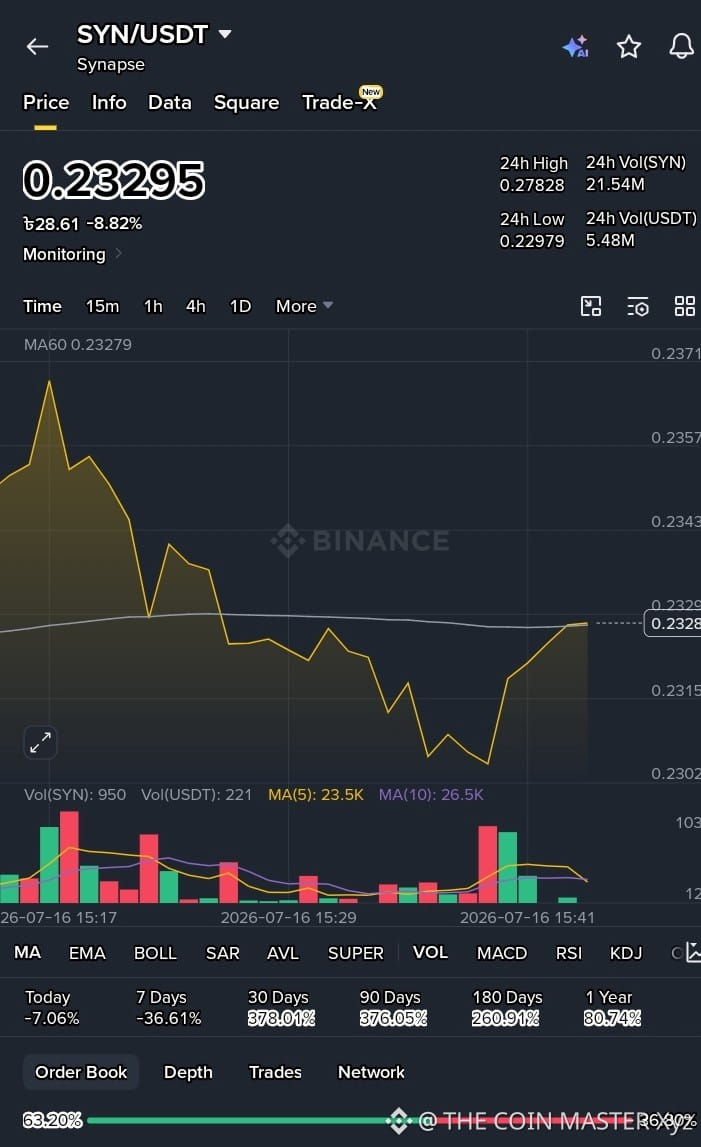Open the Trades tab
This screenshot has height=1147, width=701.
[x=275, y=1072]
